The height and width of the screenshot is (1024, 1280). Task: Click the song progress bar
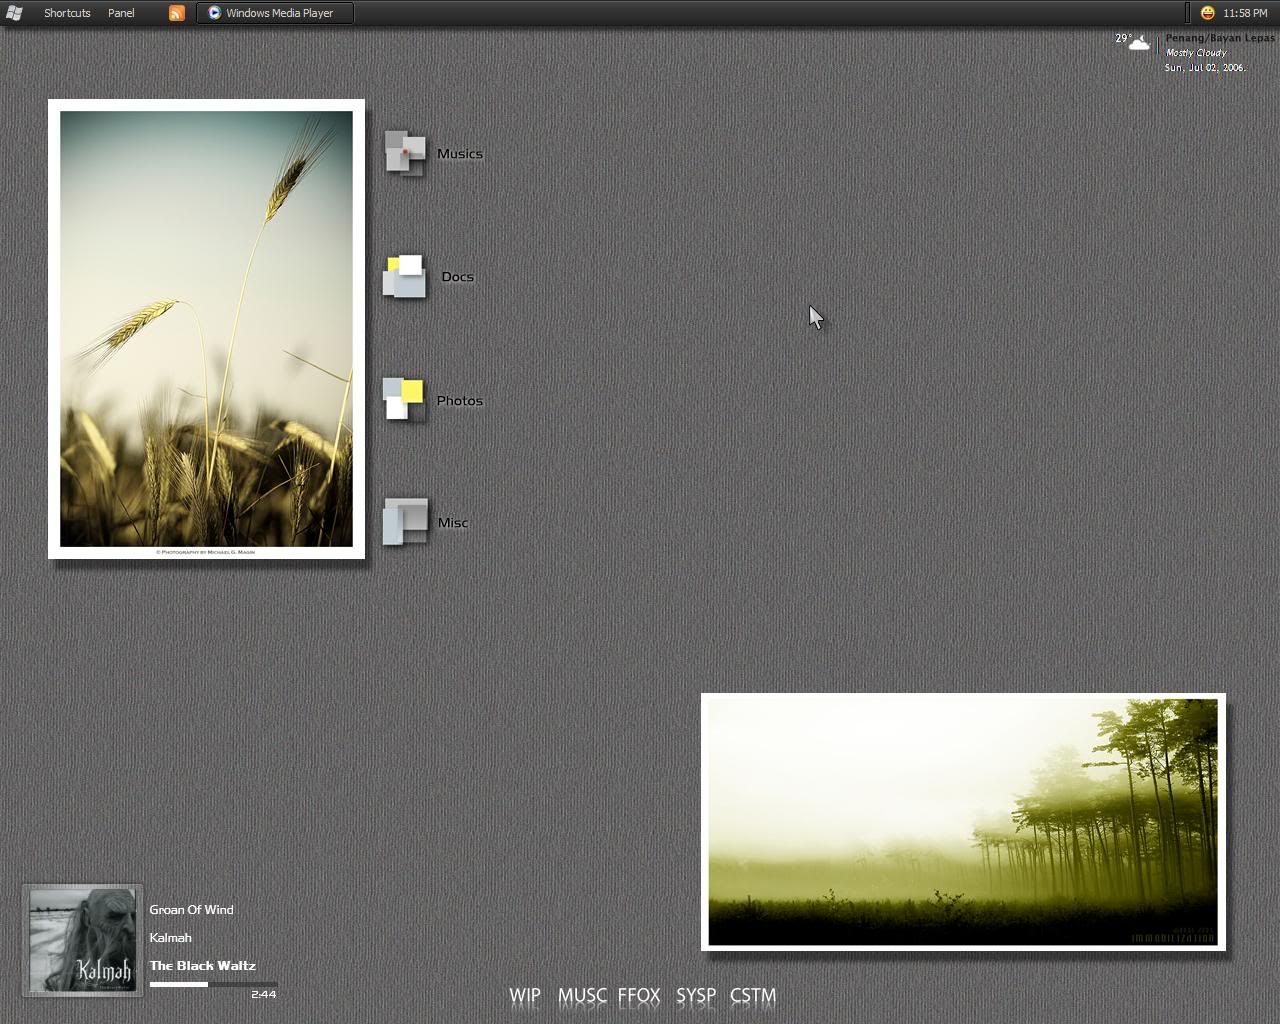tap(213, 985)
